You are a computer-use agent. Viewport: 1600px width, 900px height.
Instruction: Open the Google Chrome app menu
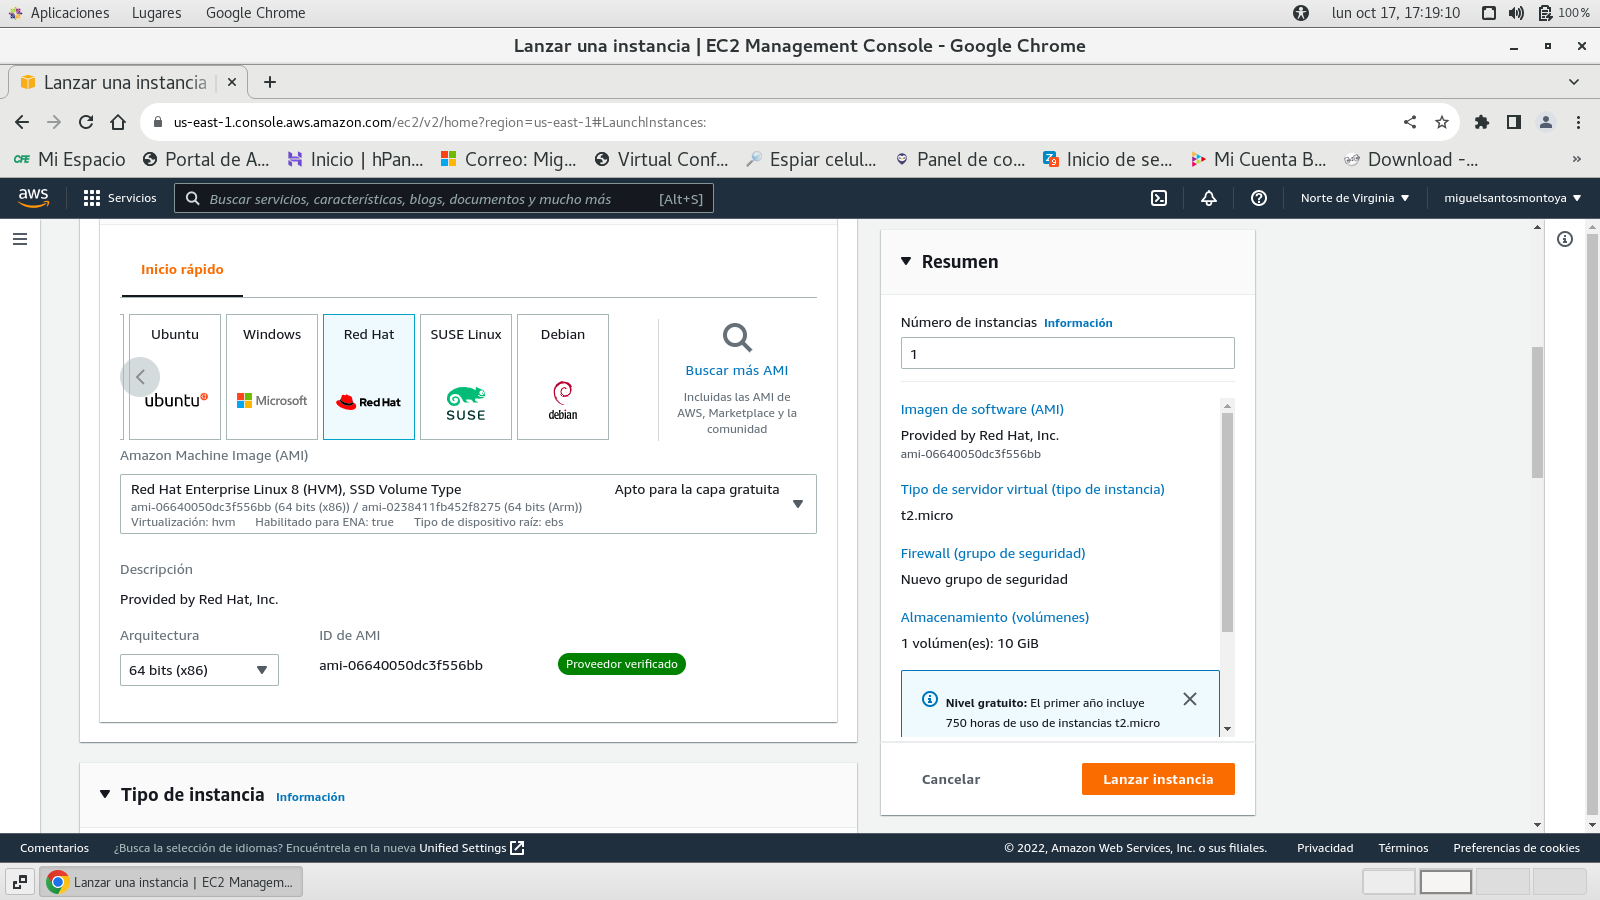[x=255, y=13]
